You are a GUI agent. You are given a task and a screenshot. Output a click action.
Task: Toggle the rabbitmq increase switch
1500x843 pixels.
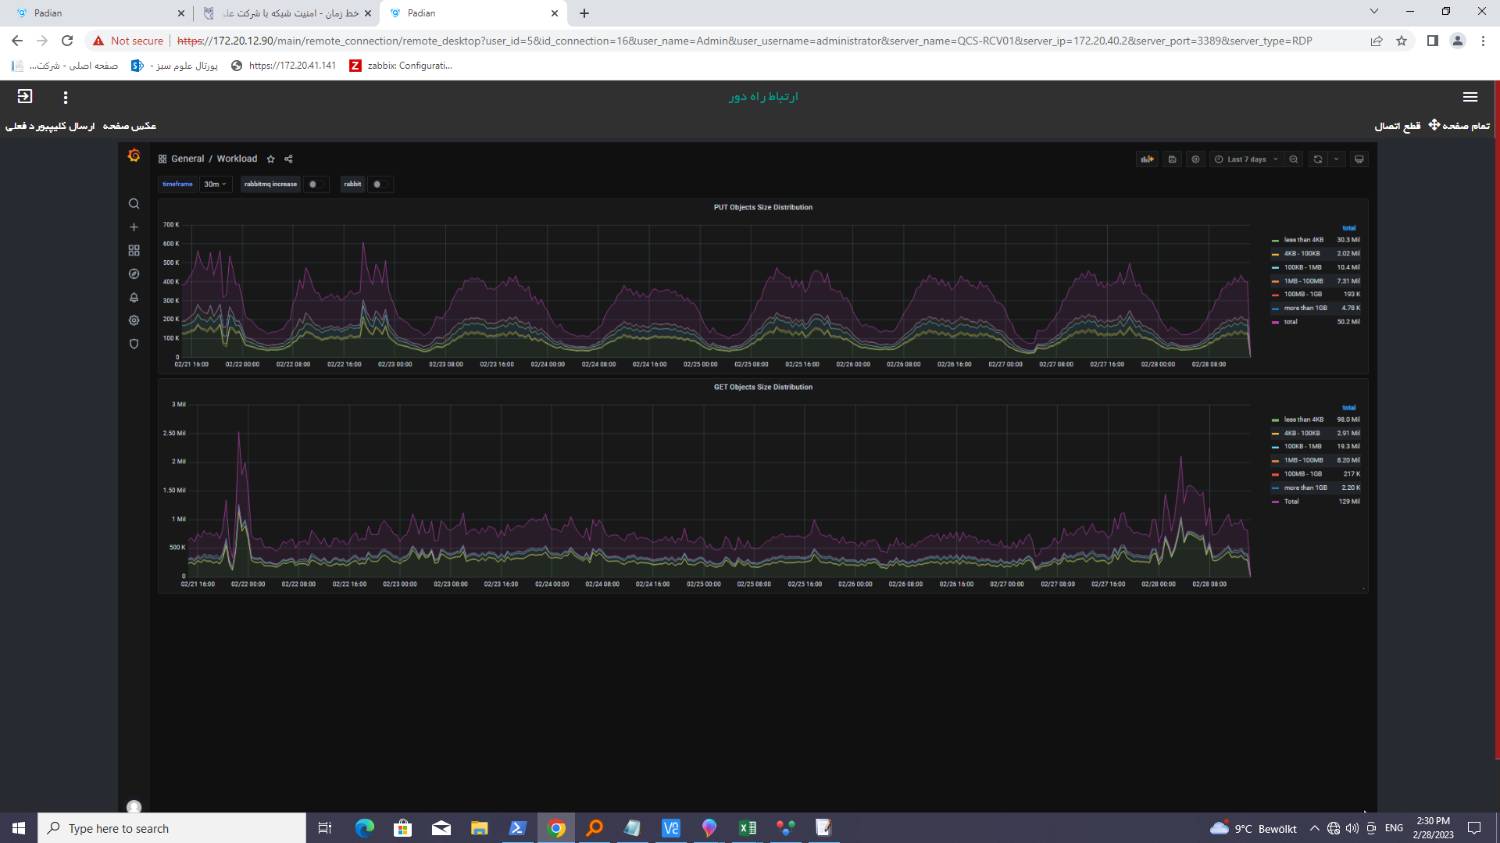coord(315,184)
